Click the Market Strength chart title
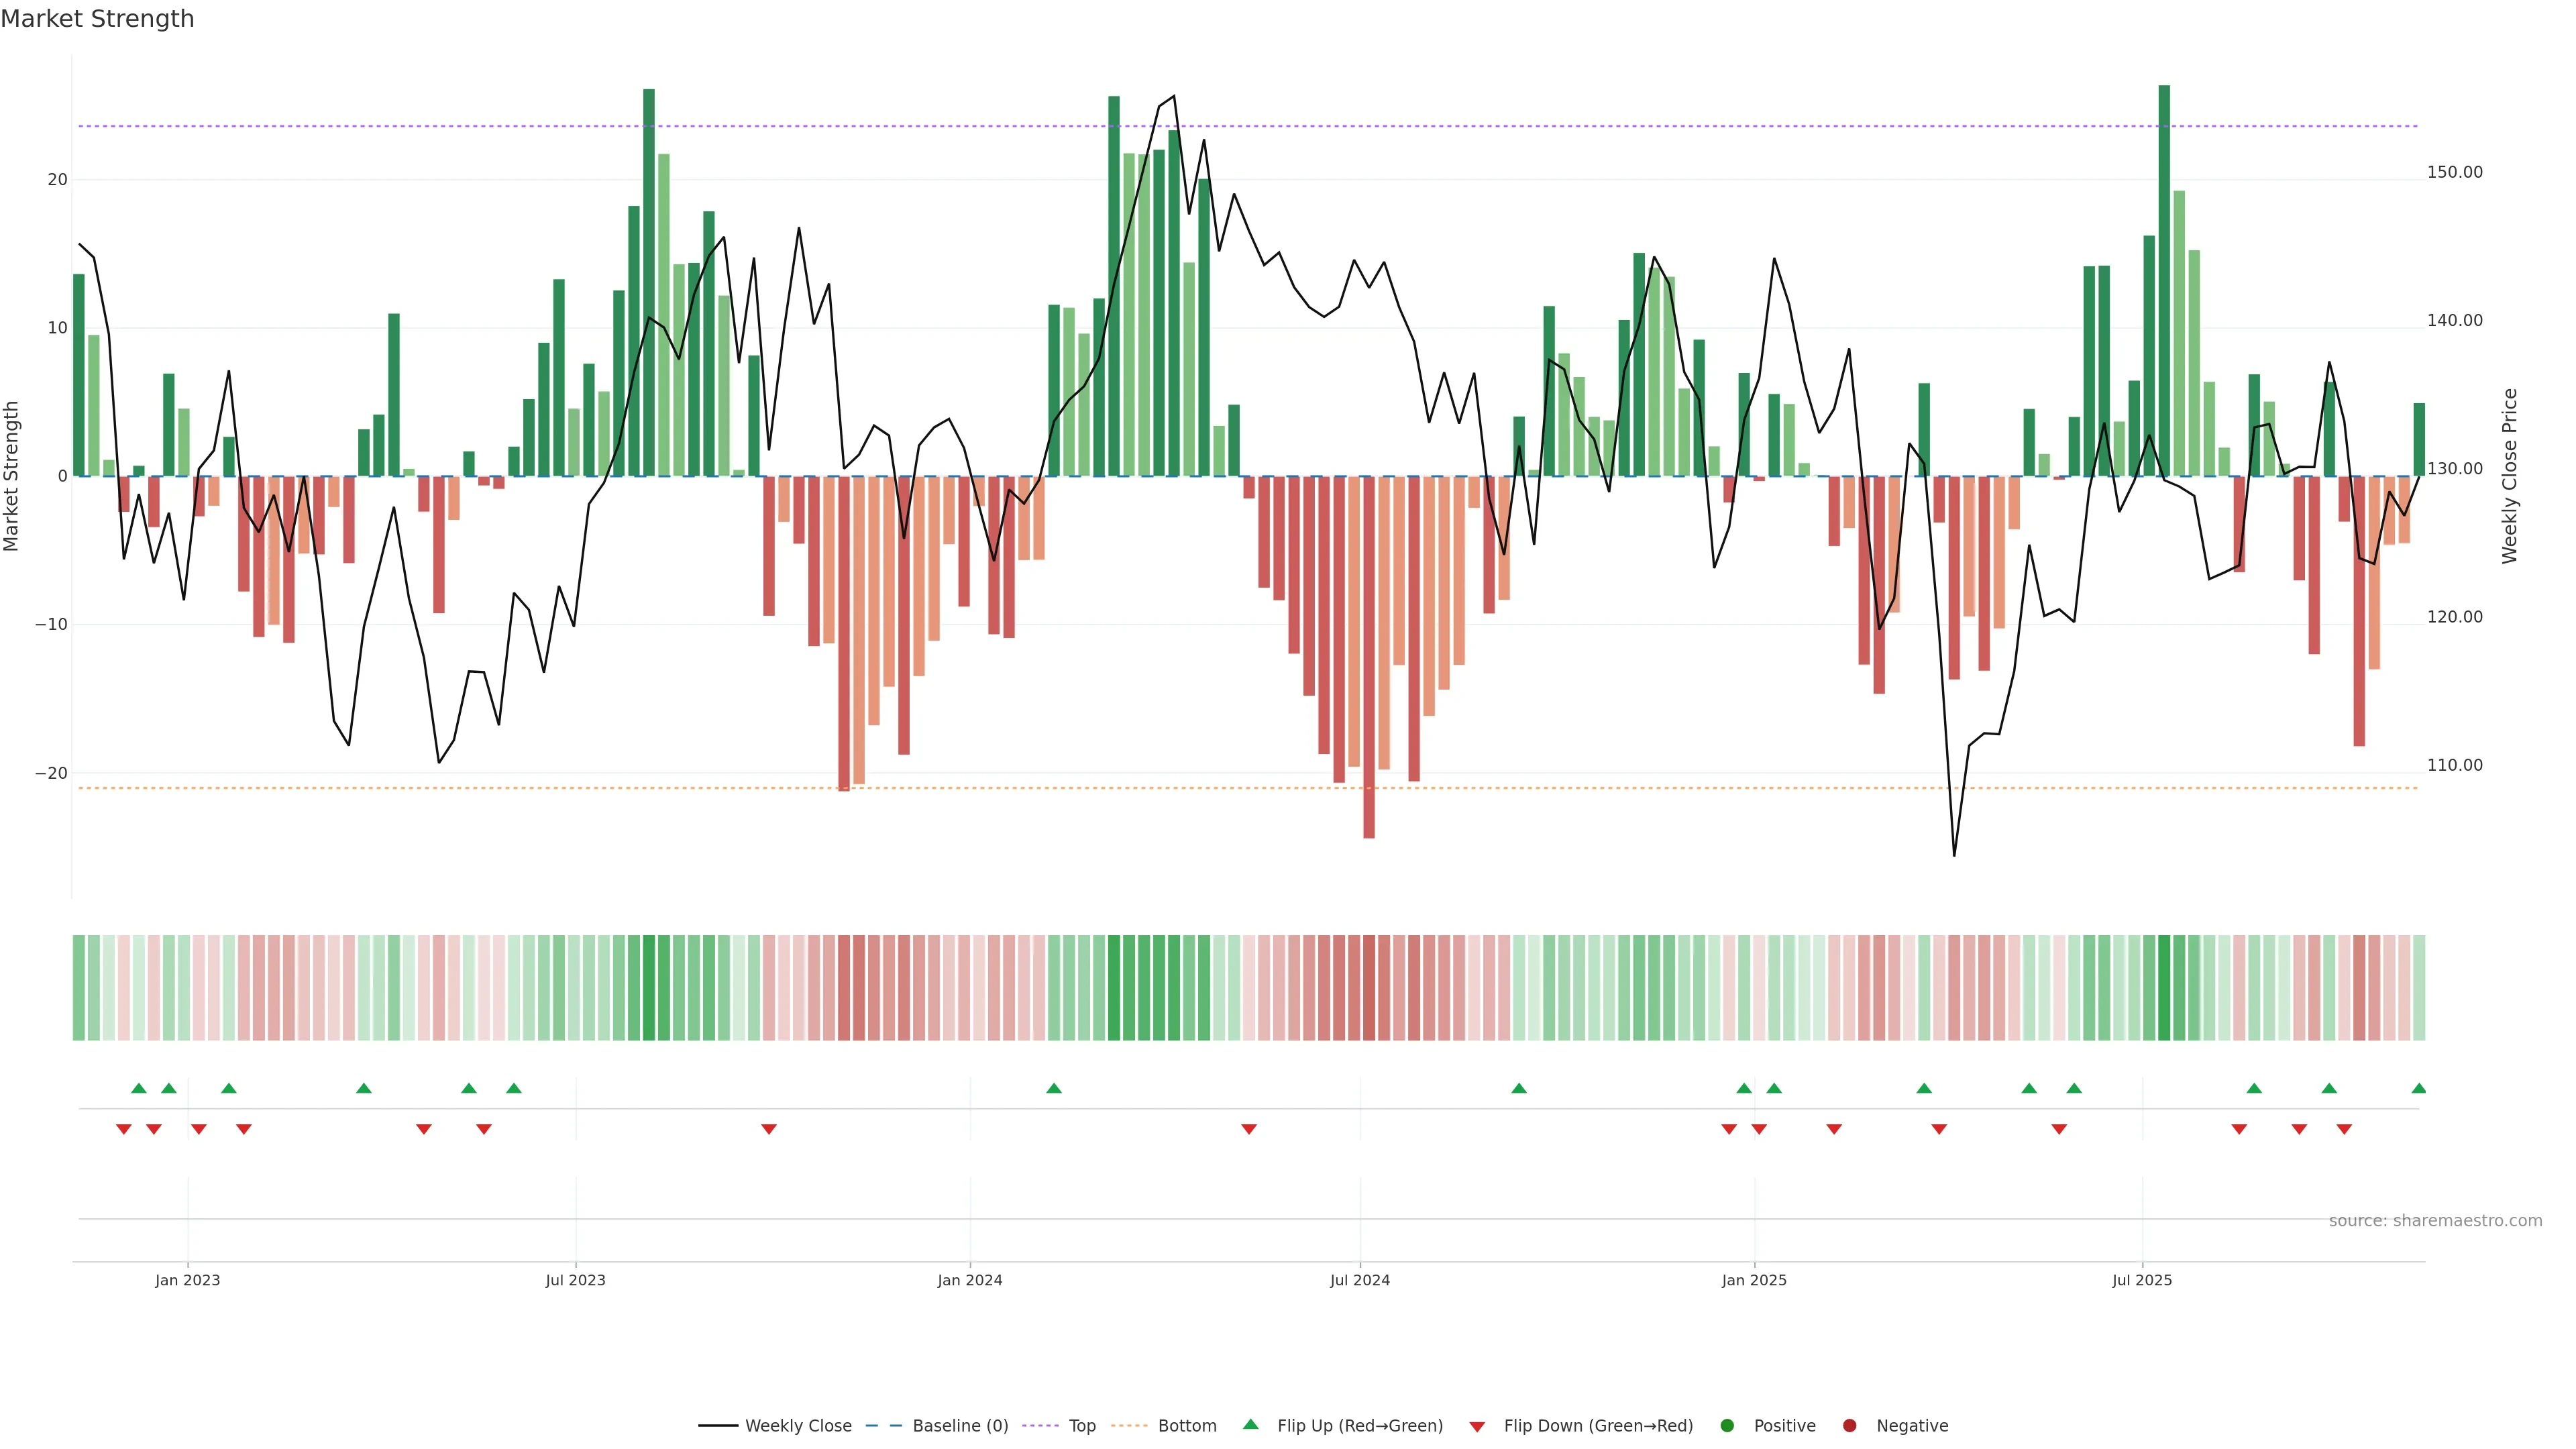The image size is (2576, 1449). click(x=97, y=19)
